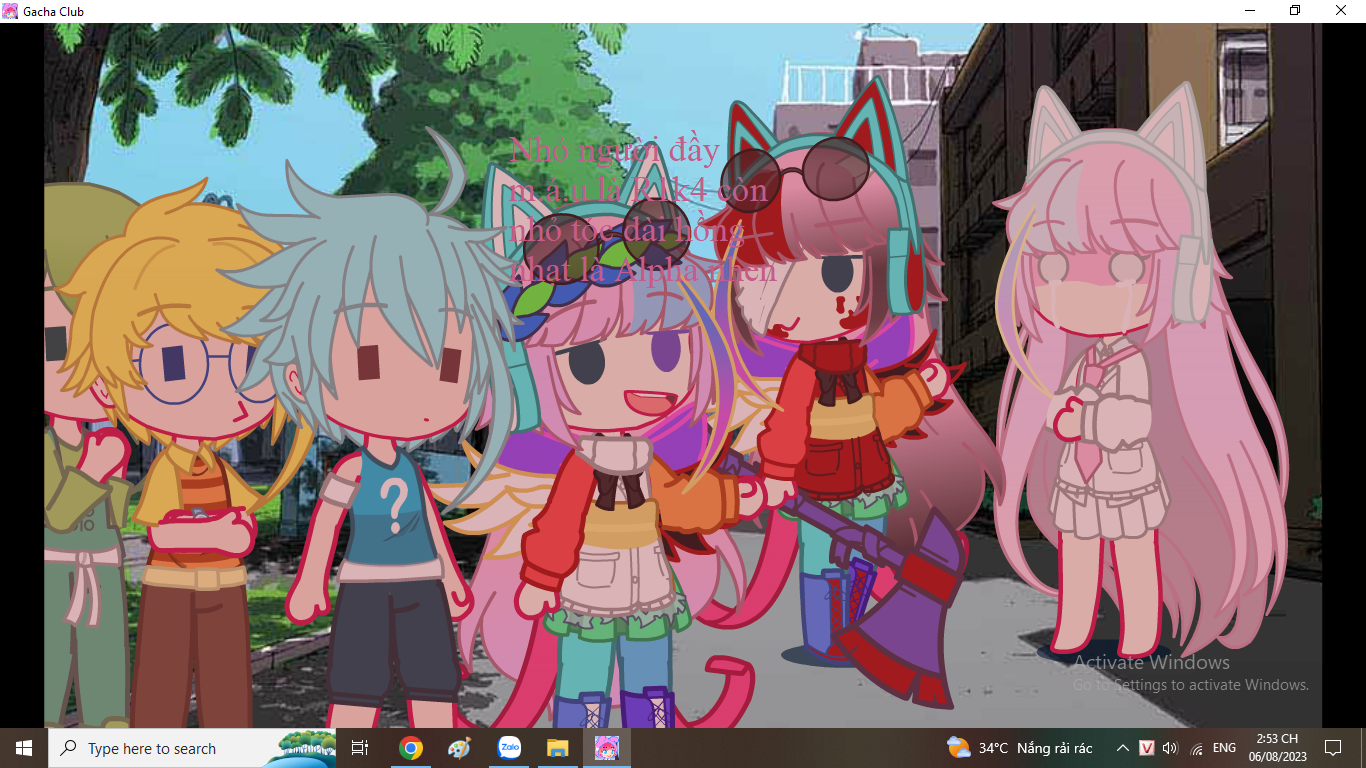Toggle the red V Vietnamese input icon
Screen dimensions: 1366x768
pos(1147,748)
